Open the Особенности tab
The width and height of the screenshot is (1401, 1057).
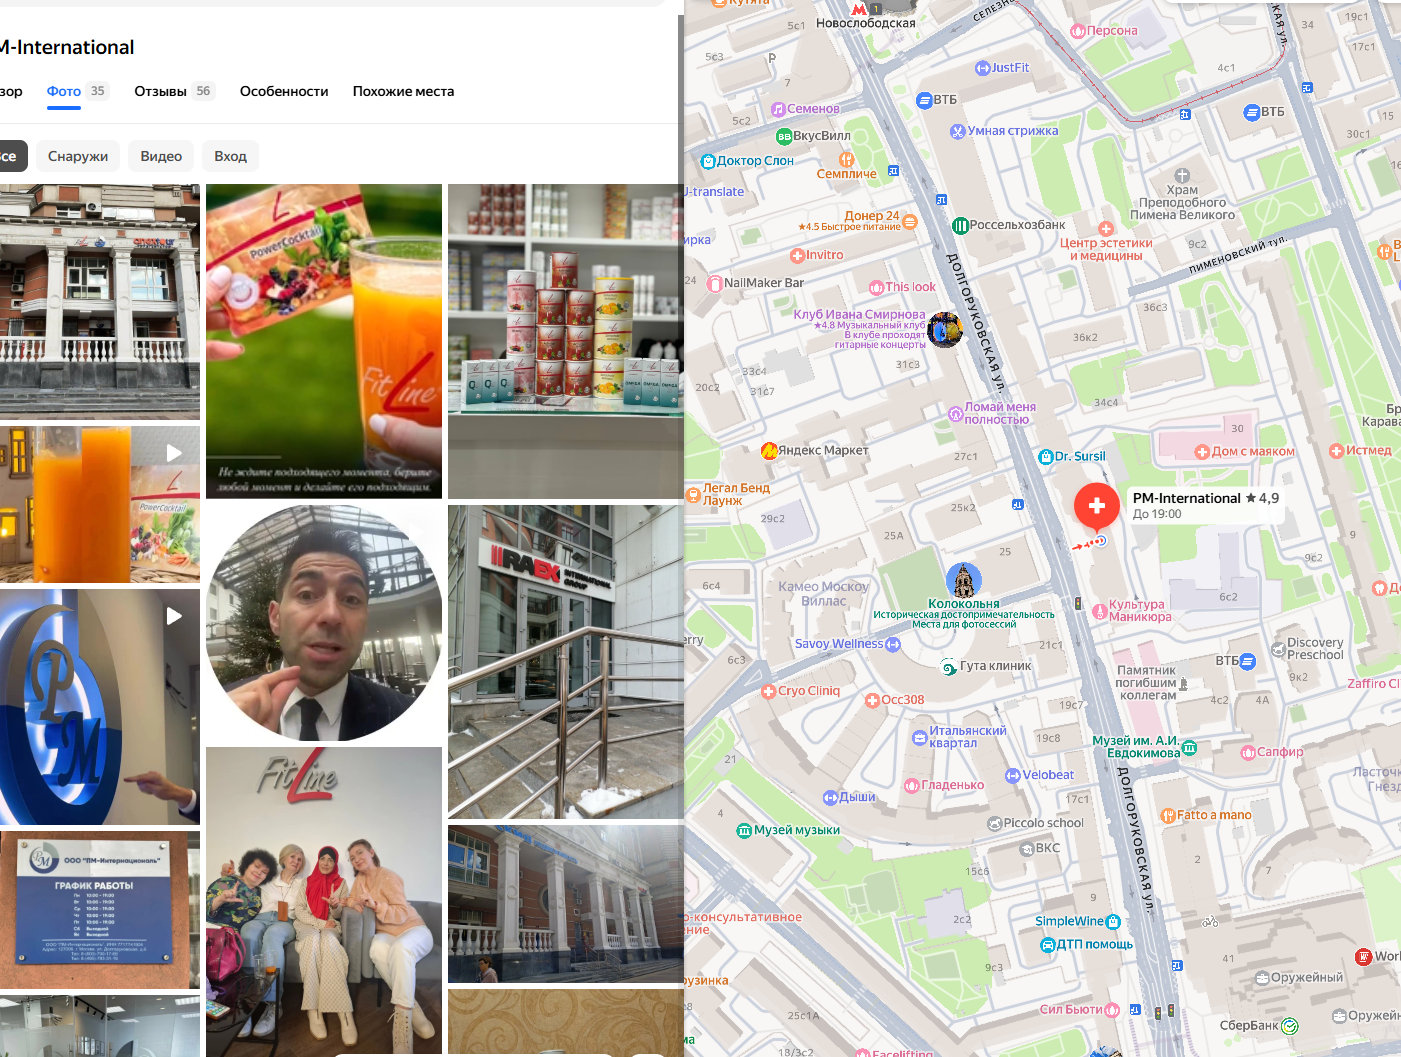(284, 91)
